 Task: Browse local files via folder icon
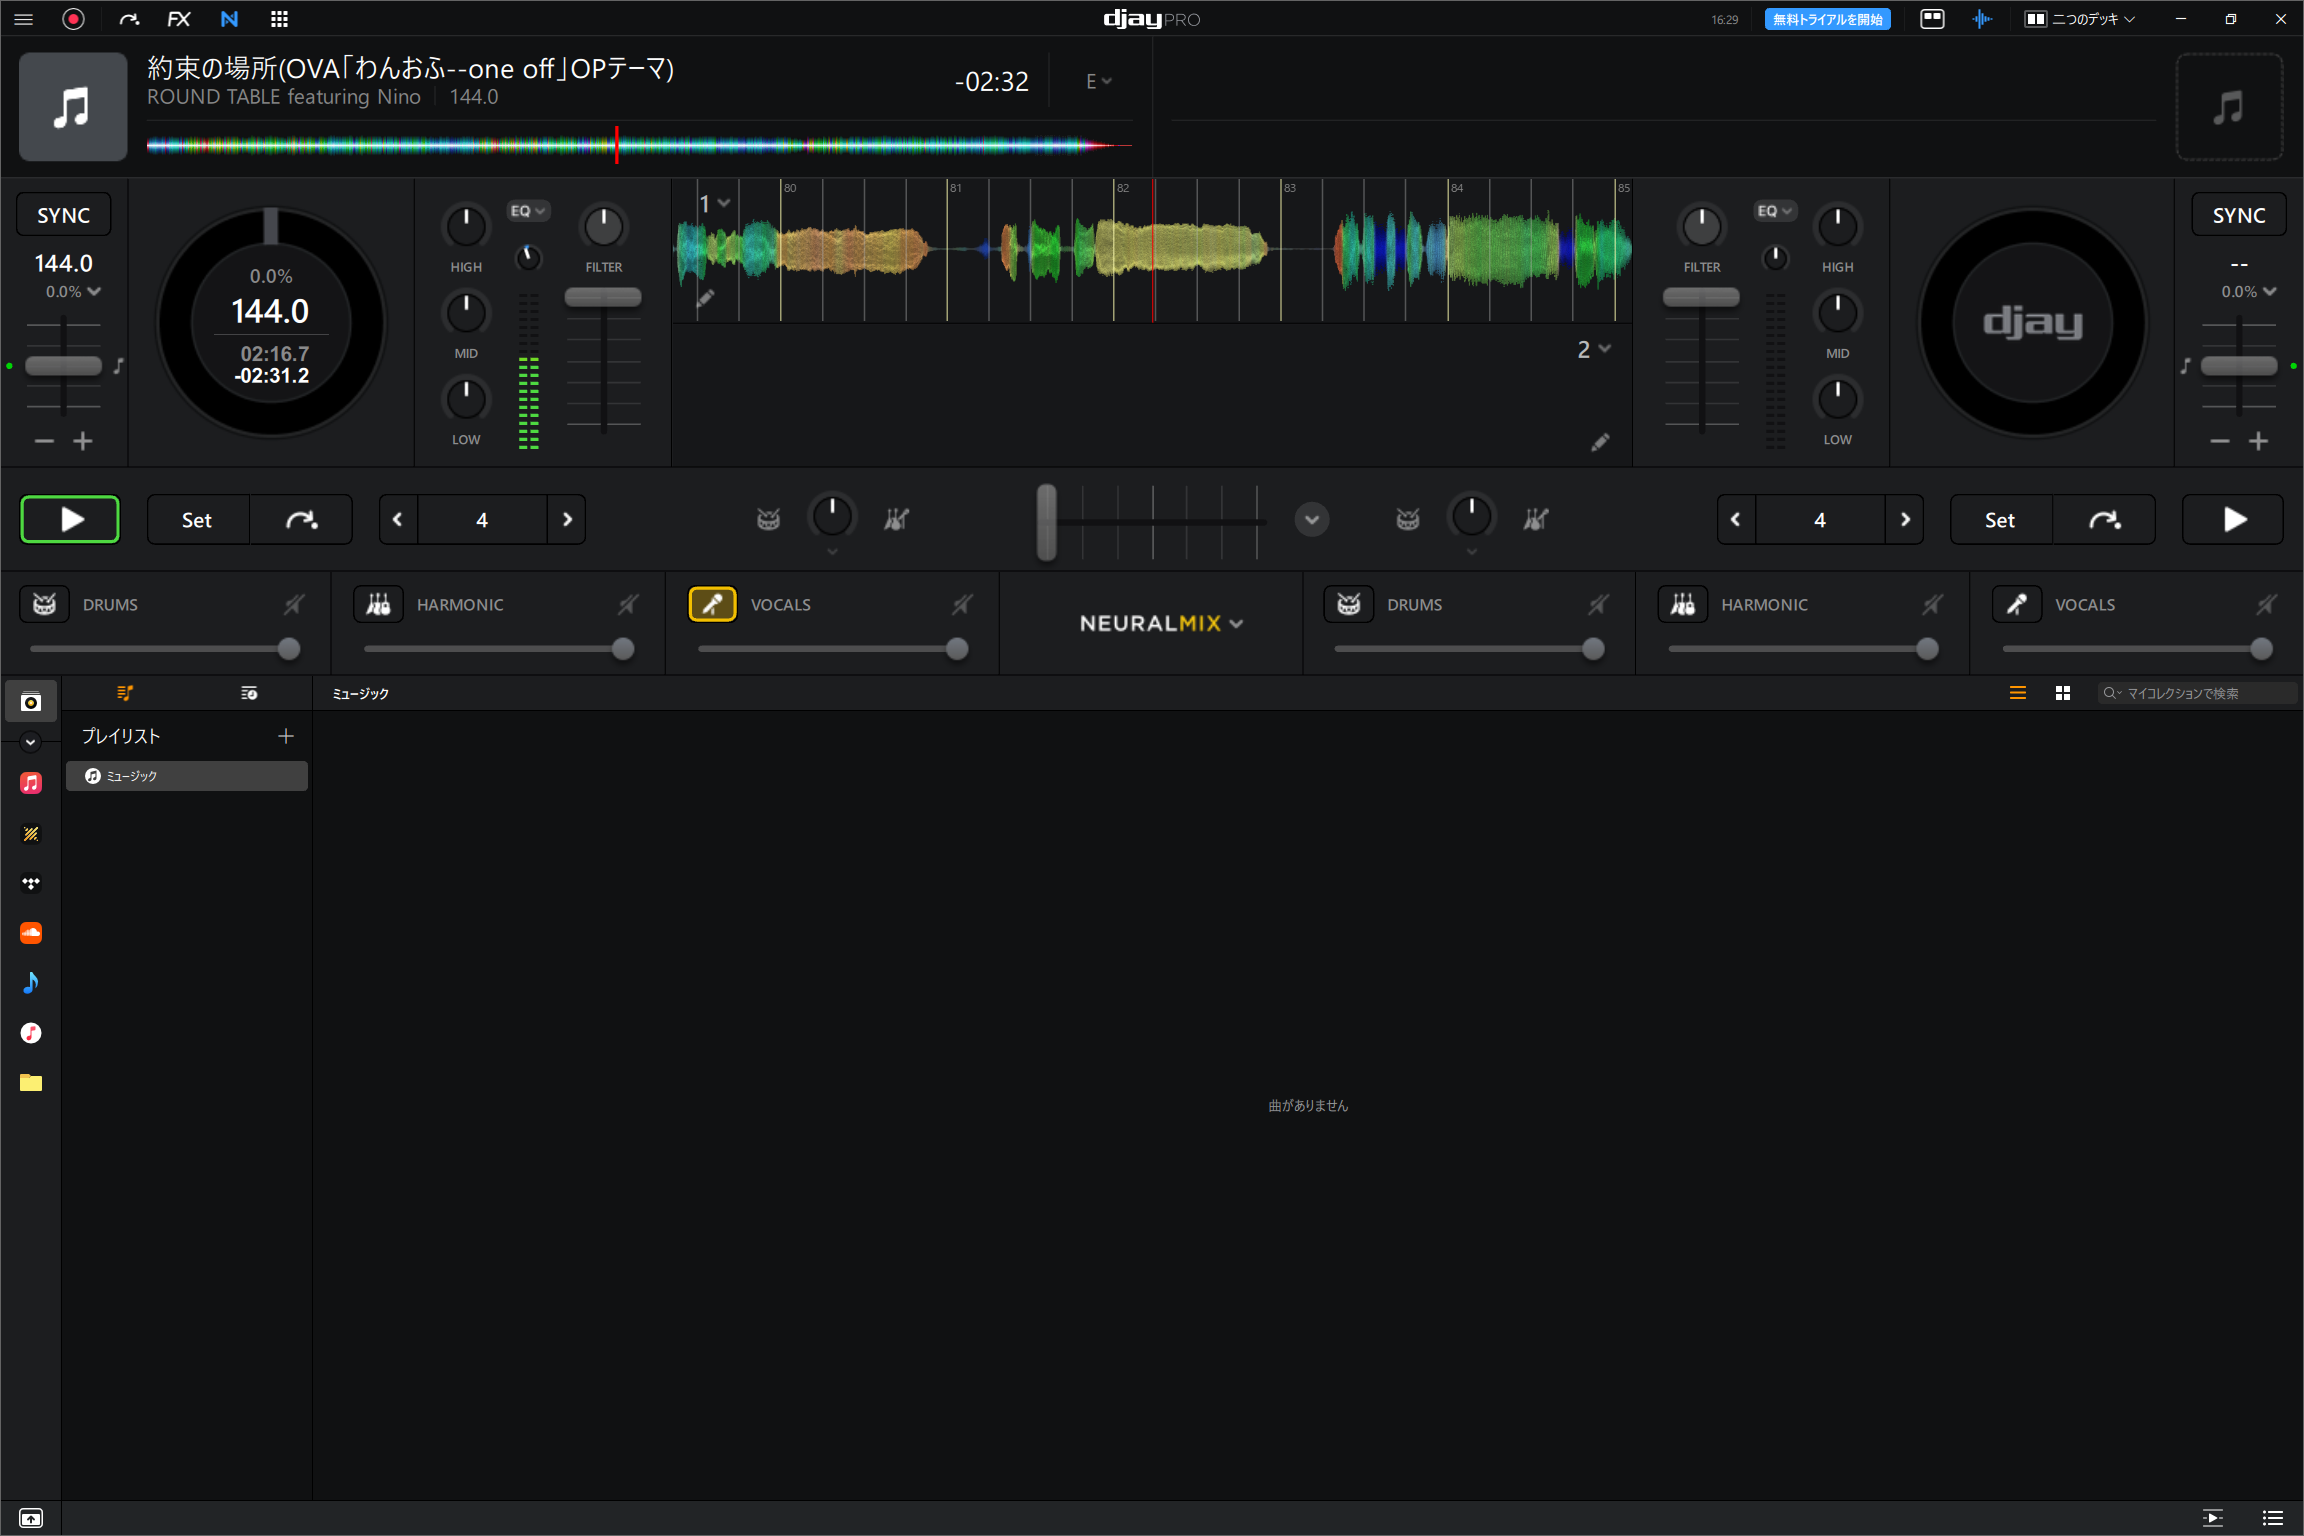point(31,1082)
